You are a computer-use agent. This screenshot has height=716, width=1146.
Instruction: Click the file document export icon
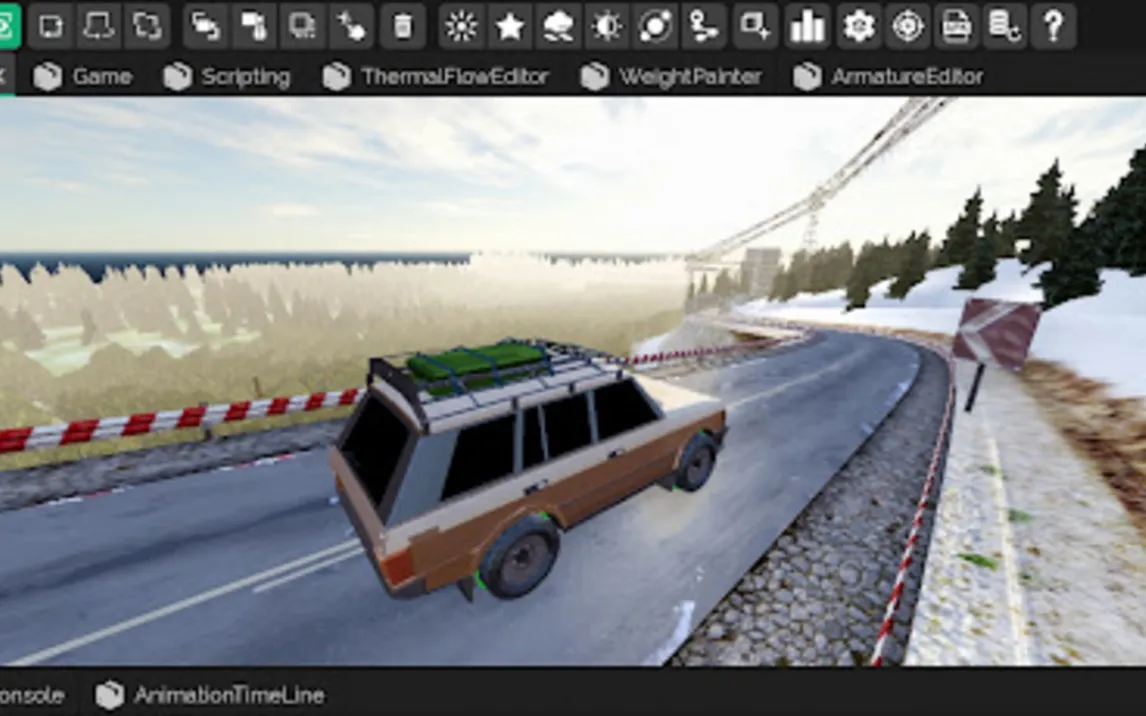957,27
